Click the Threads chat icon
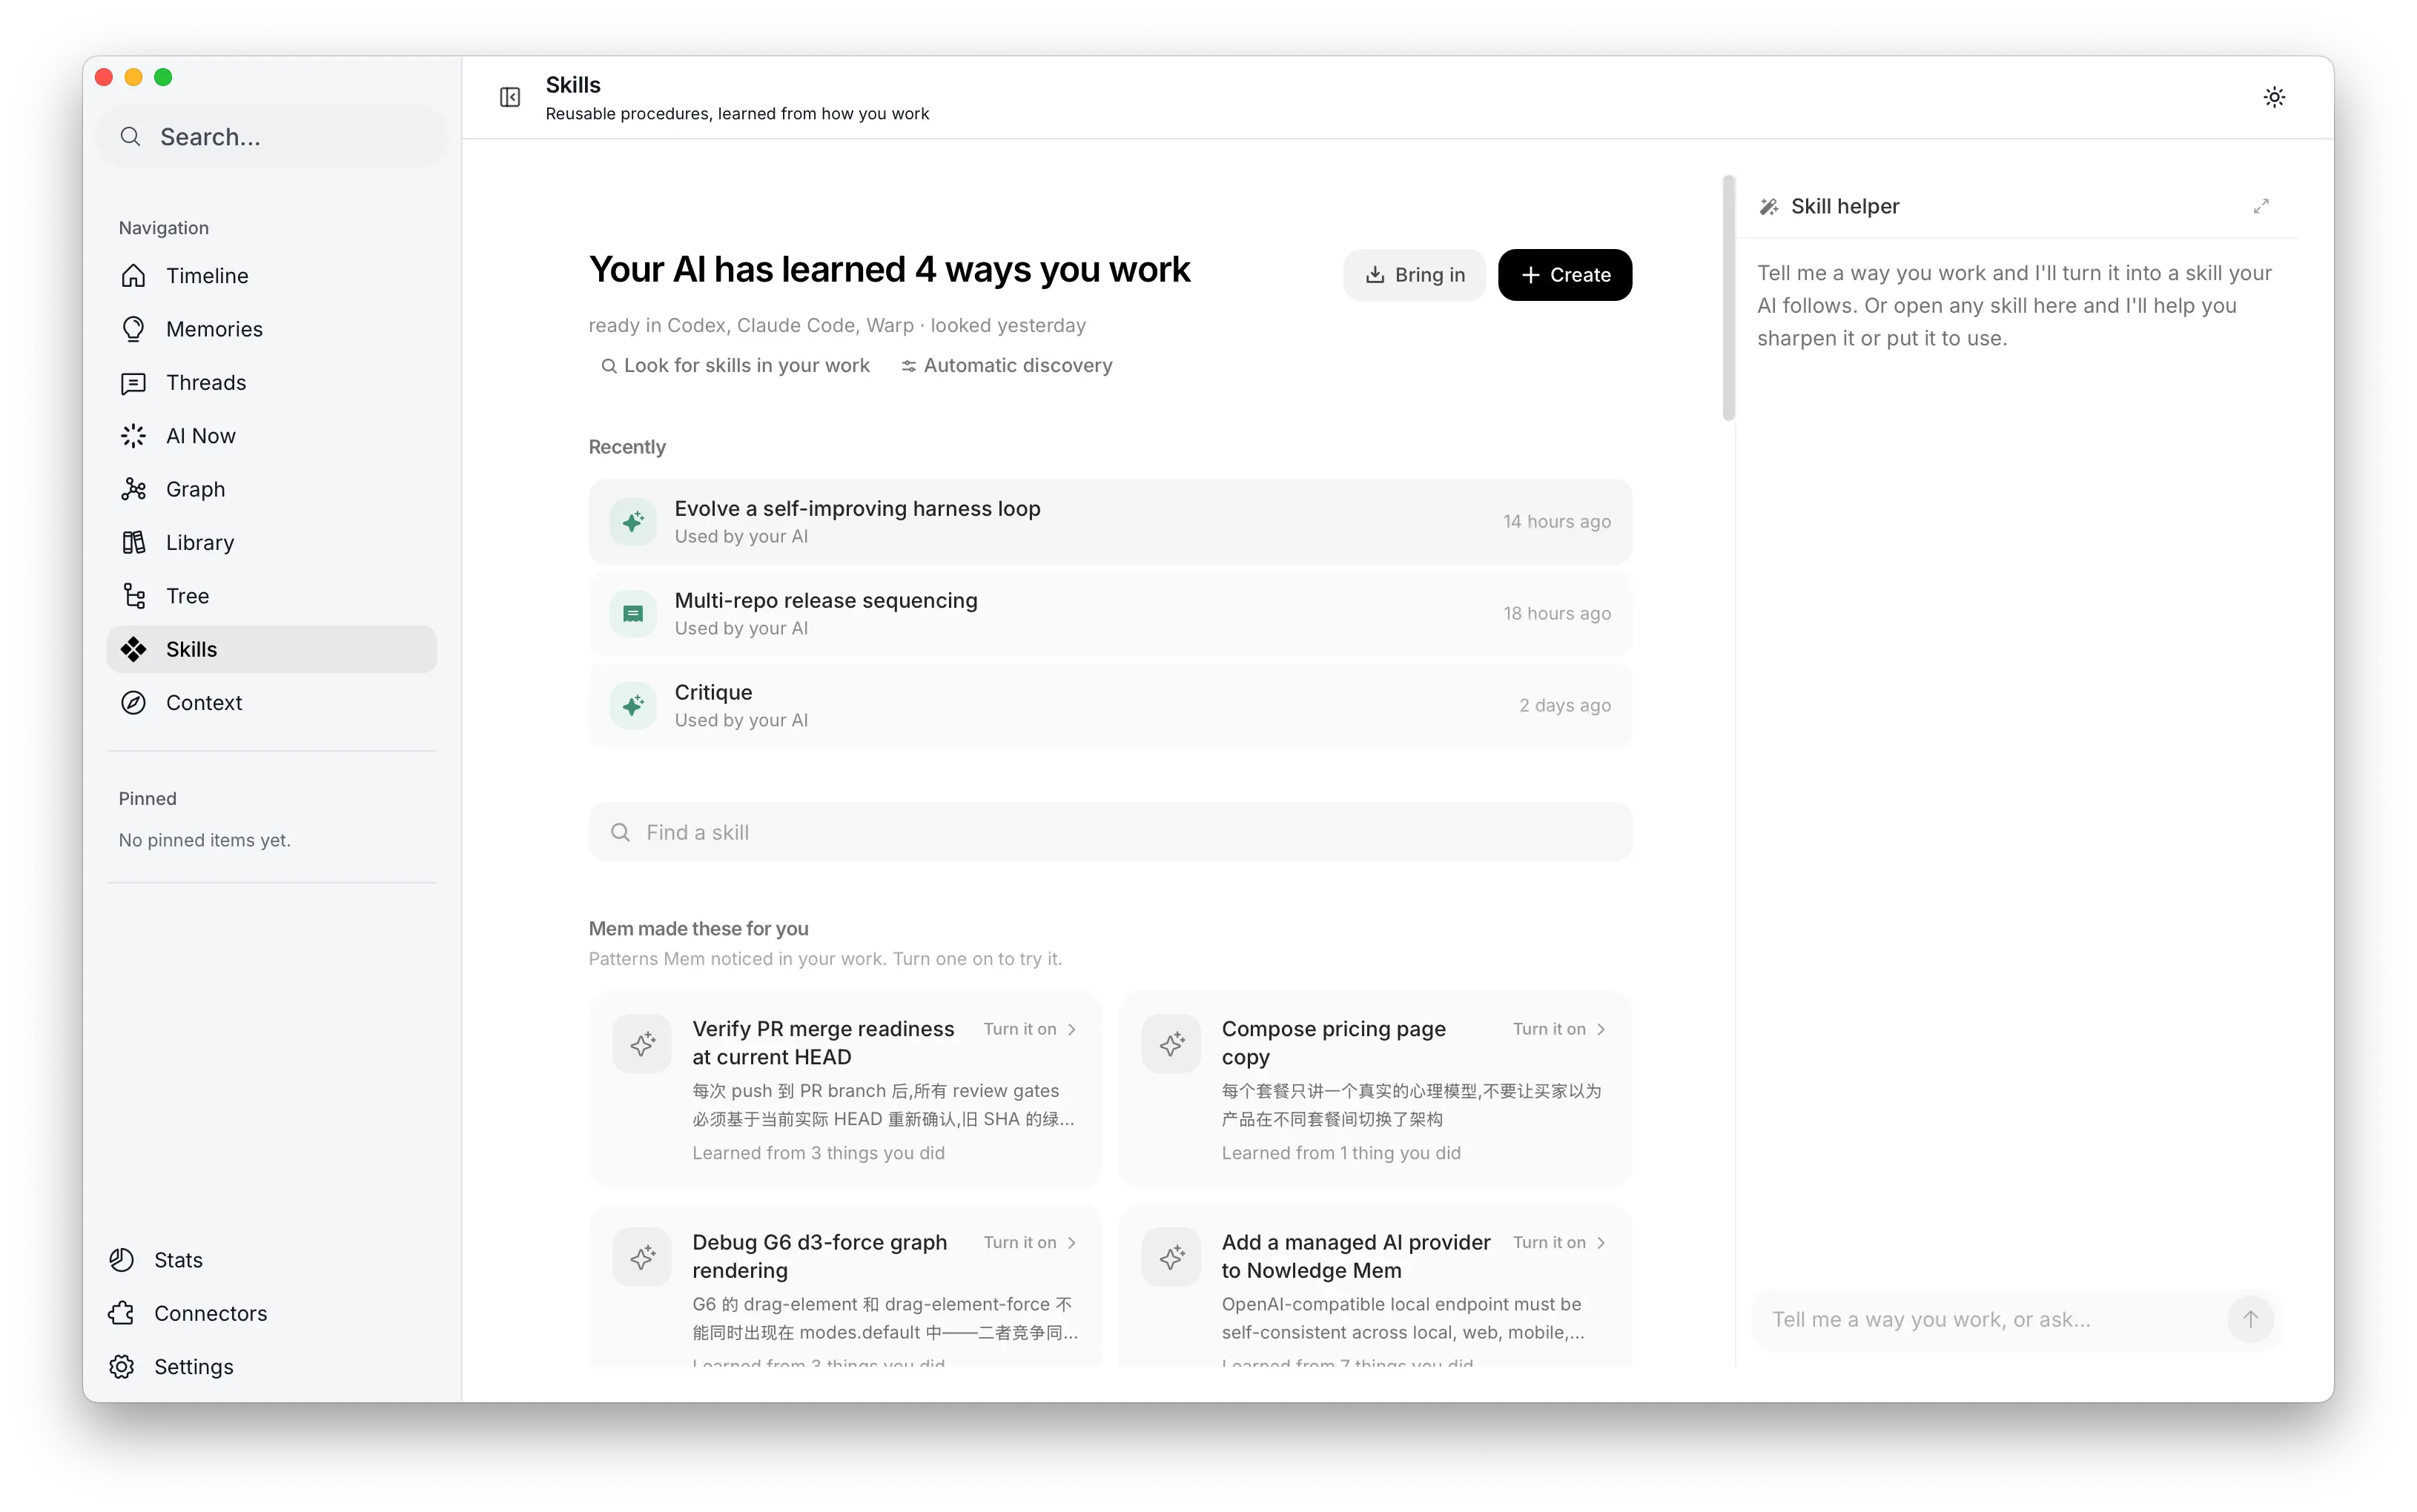 [x=133, y=383]
